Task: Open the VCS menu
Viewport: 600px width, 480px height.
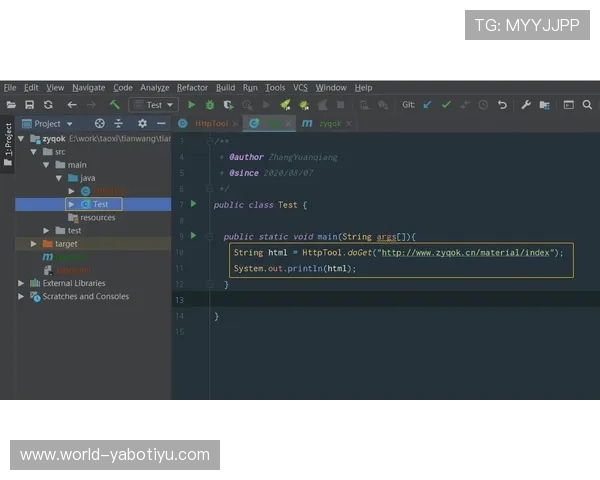Action: pyautogui.click(x=300, y=88)
